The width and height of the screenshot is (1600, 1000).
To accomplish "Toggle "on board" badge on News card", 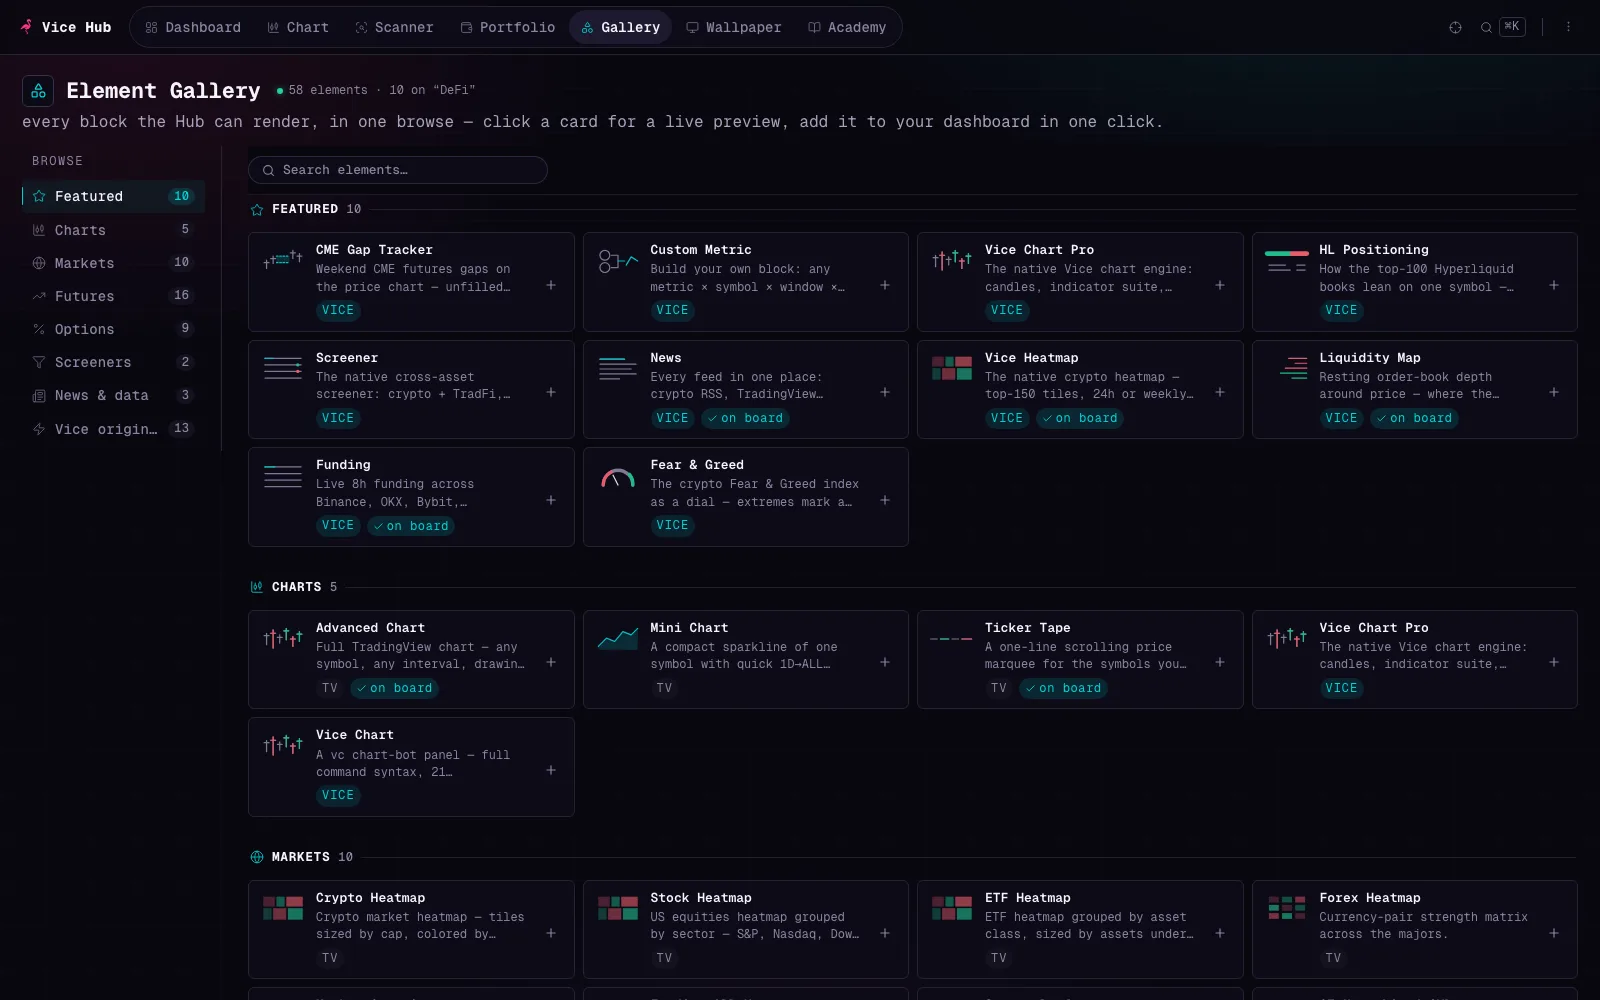I will pyautogui.click(x=745, y=418).
